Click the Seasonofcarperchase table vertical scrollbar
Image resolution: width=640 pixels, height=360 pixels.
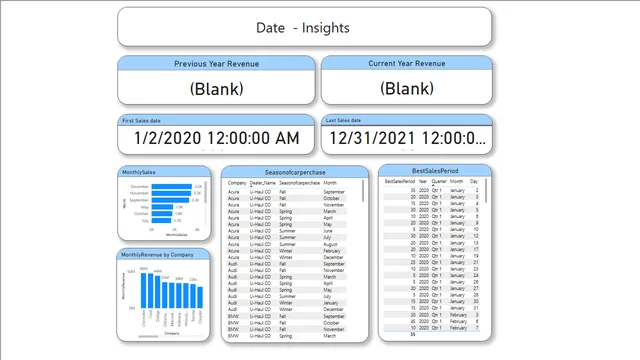pos(363,191)
